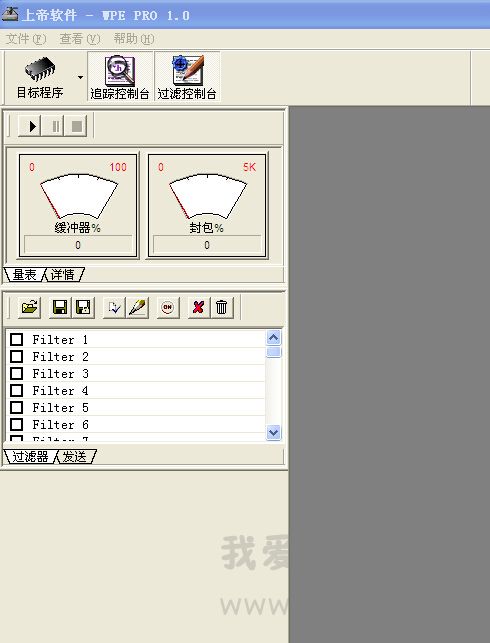Enable the Filter 5 checkbox
The height and width of the screenshot is (643, 490).
(16, 408)
